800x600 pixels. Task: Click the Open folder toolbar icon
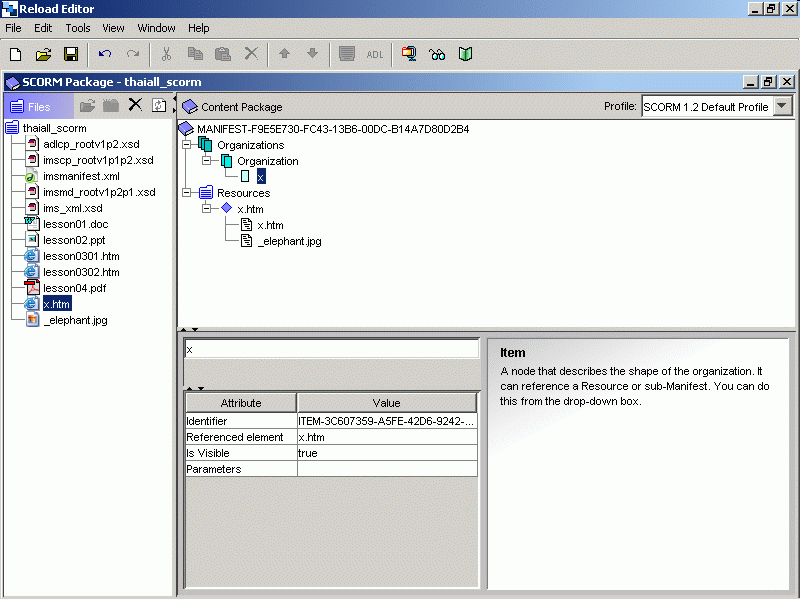coord(43,54)
